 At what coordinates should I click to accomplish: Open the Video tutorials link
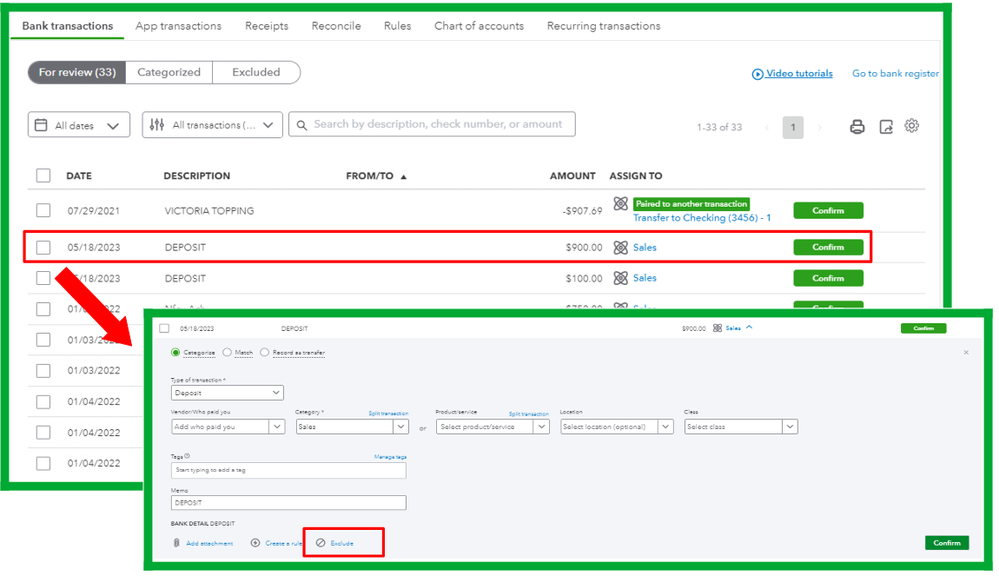[x=799, y=73]
